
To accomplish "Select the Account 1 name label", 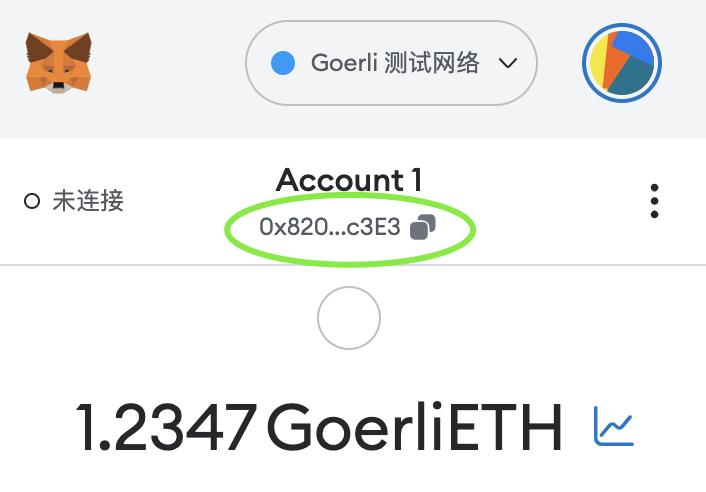I will pyautogui.click(x=349, y=180).
